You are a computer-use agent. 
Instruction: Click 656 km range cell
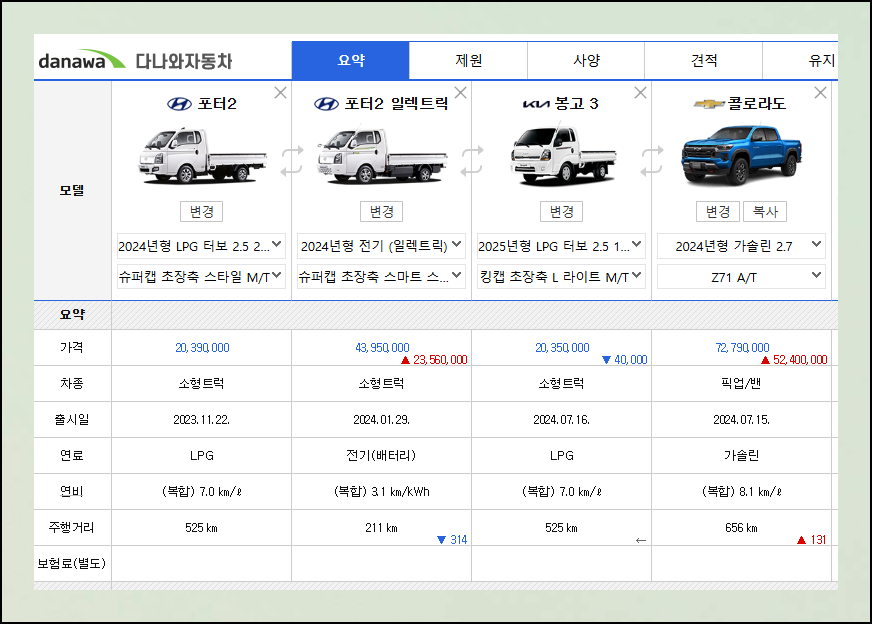[x=741, y=527]
